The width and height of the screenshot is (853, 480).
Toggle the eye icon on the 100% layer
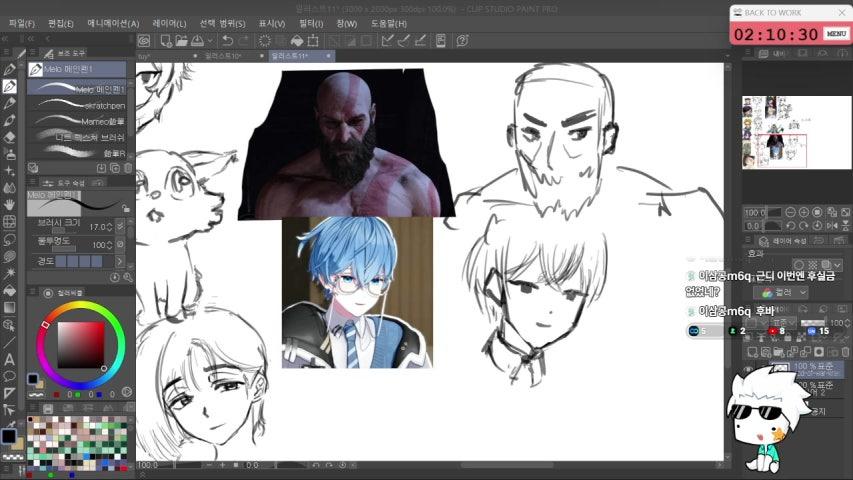point(749,368)
